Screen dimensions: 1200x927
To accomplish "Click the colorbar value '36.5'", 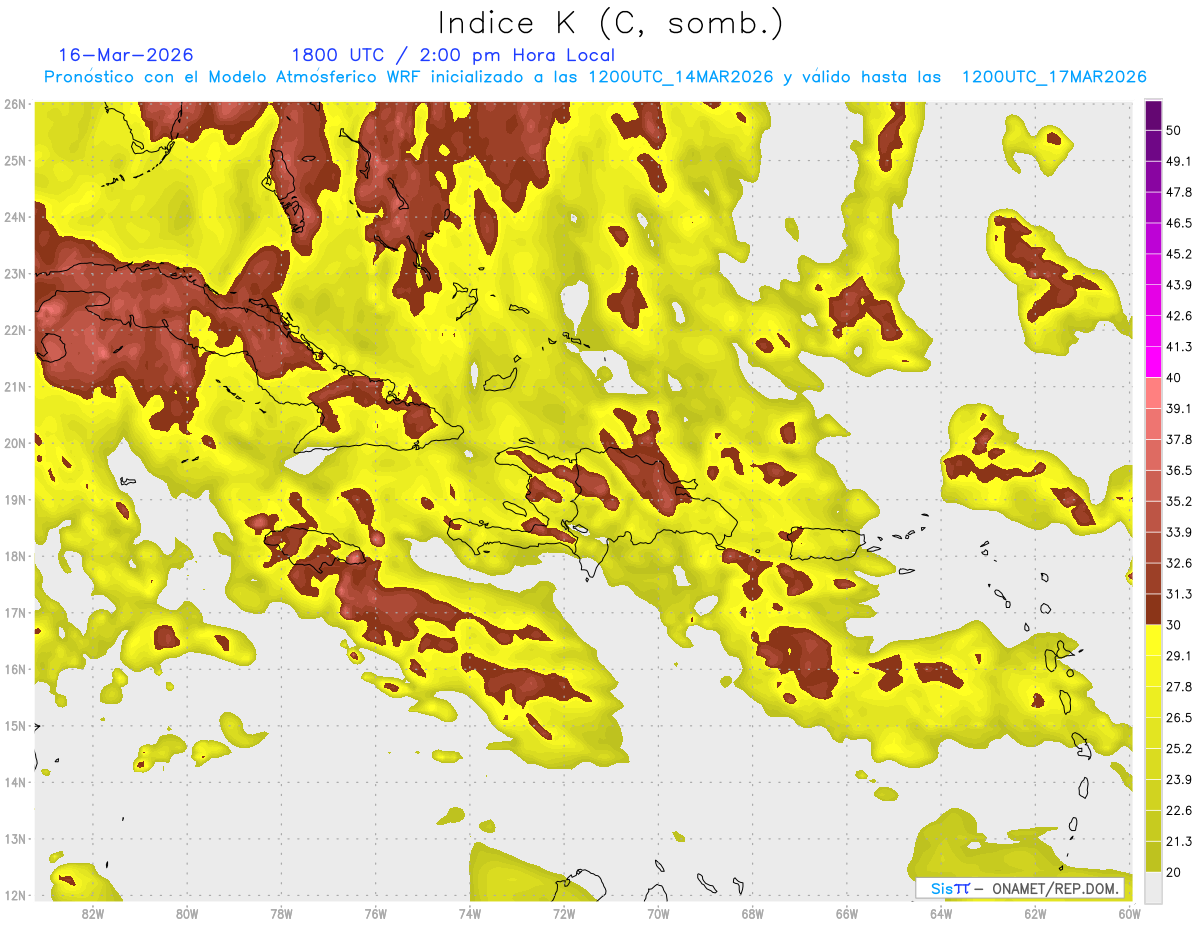I will click(x=1179, y=470).
